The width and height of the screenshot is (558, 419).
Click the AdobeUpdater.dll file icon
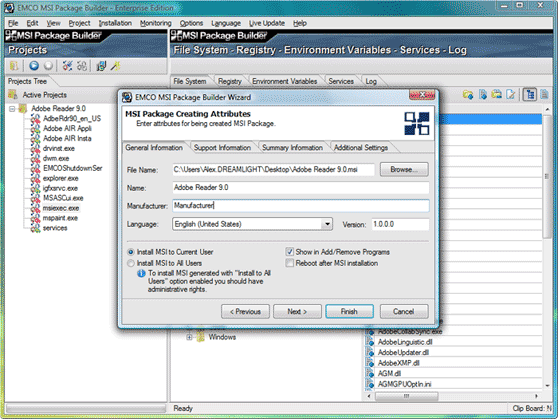pos(370,352)
